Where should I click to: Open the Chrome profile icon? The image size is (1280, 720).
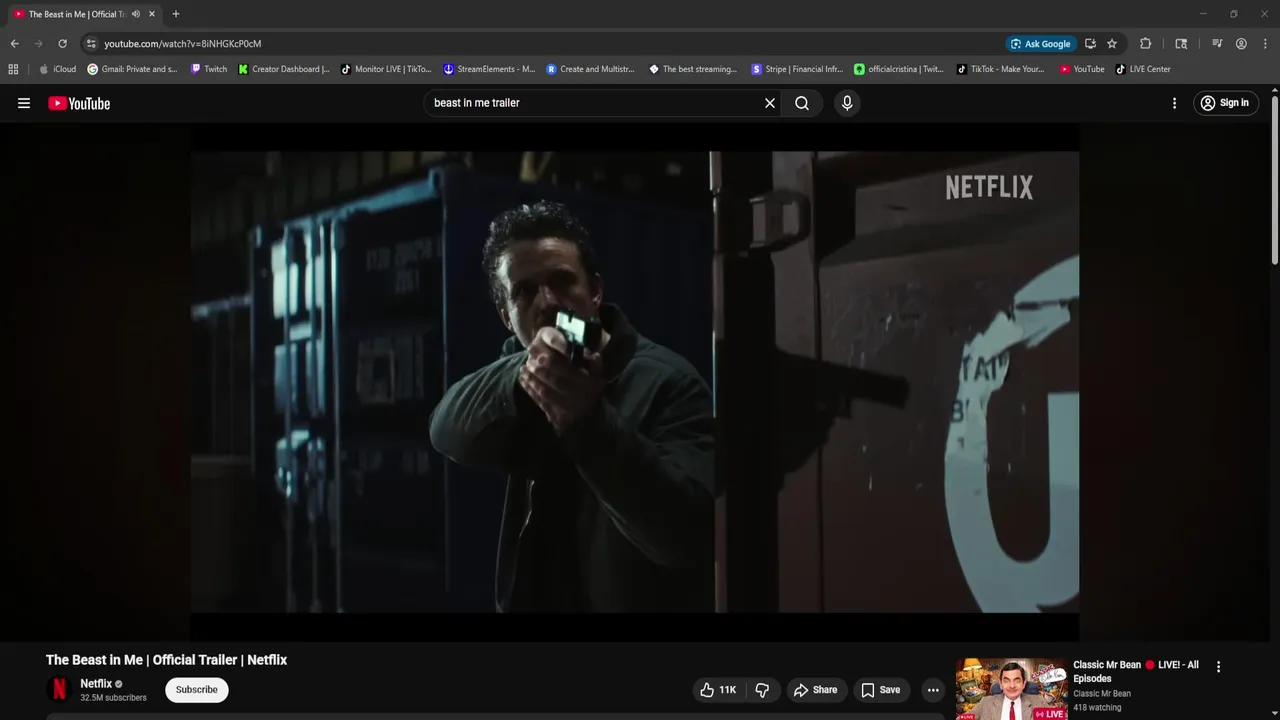[1241, 44]
